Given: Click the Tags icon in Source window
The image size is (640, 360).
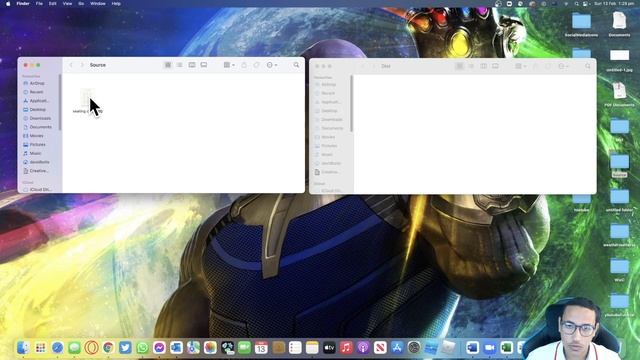Looking at the screenshot, I should pos(256,65).
